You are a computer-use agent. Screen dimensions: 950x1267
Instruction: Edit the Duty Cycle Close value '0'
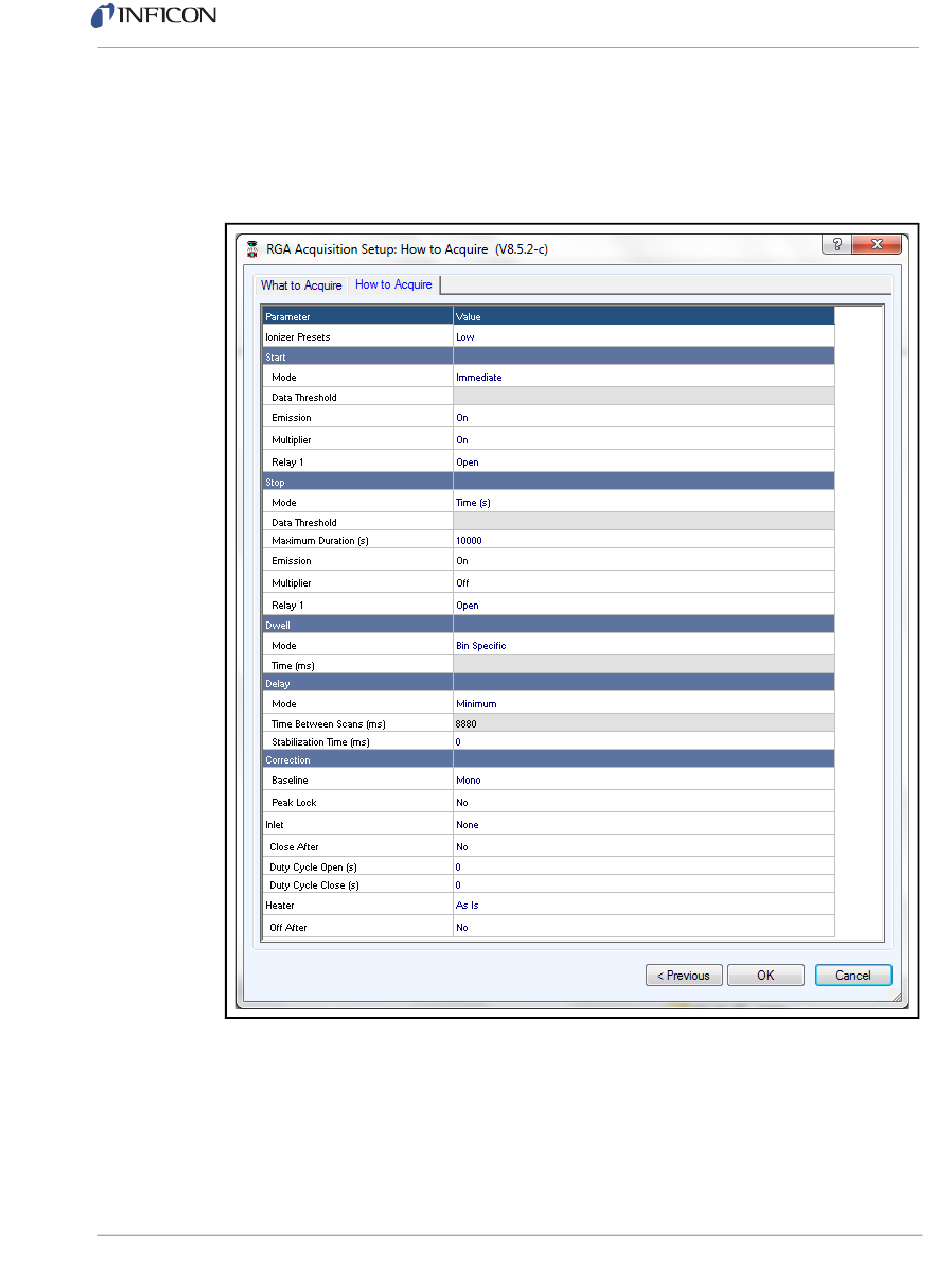(x=644, y=885)
